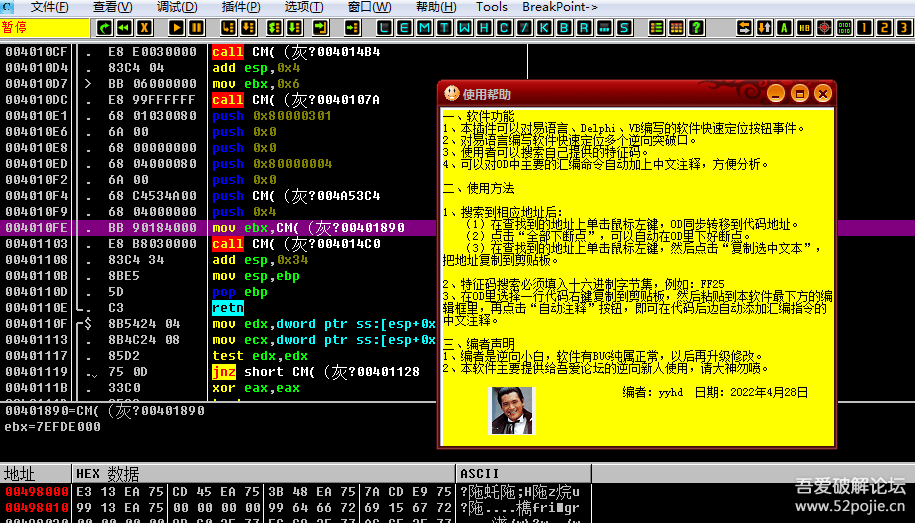Viewport: 915px width, 523px height.
Task: Click the up-down arrows toolbar icon
Action: click(x=764, y=27)
